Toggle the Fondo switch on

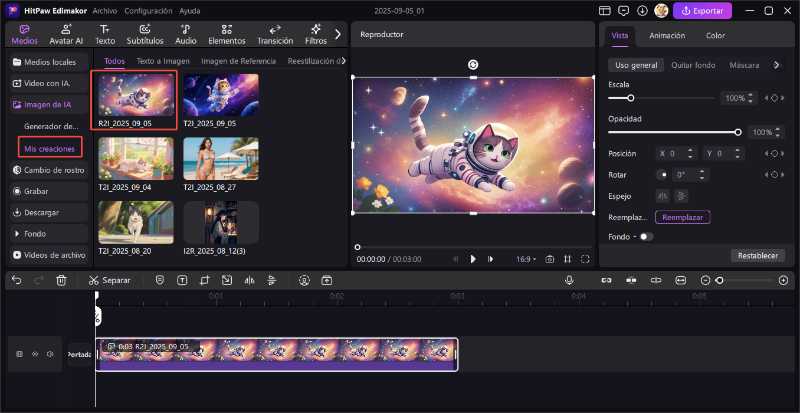click(x=645, y=236)
